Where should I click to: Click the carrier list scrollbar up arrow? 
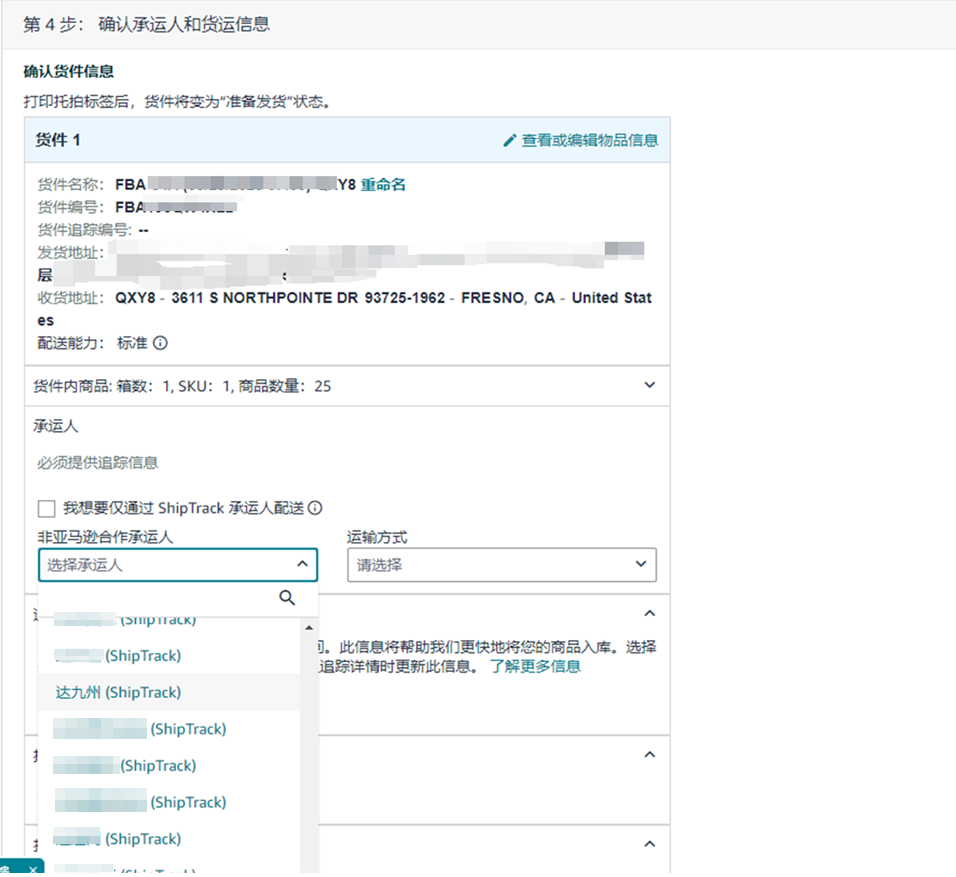[309, 627]
